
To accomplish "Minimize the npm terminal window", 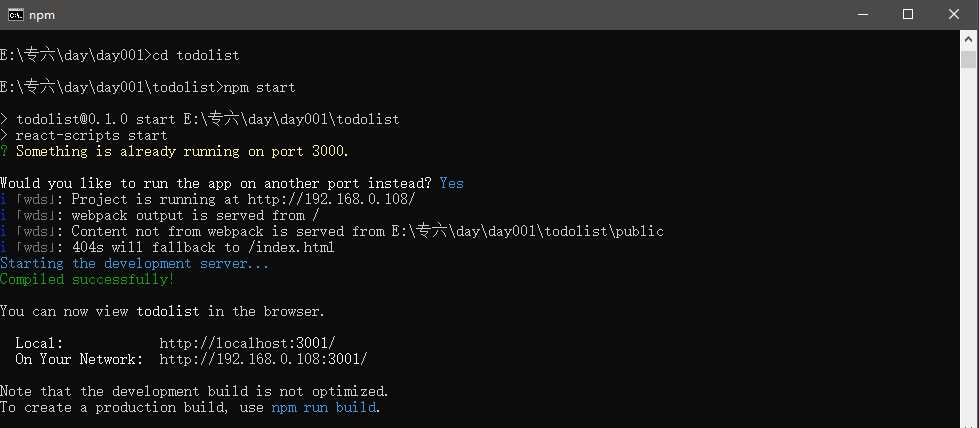I will click(862, 14).
